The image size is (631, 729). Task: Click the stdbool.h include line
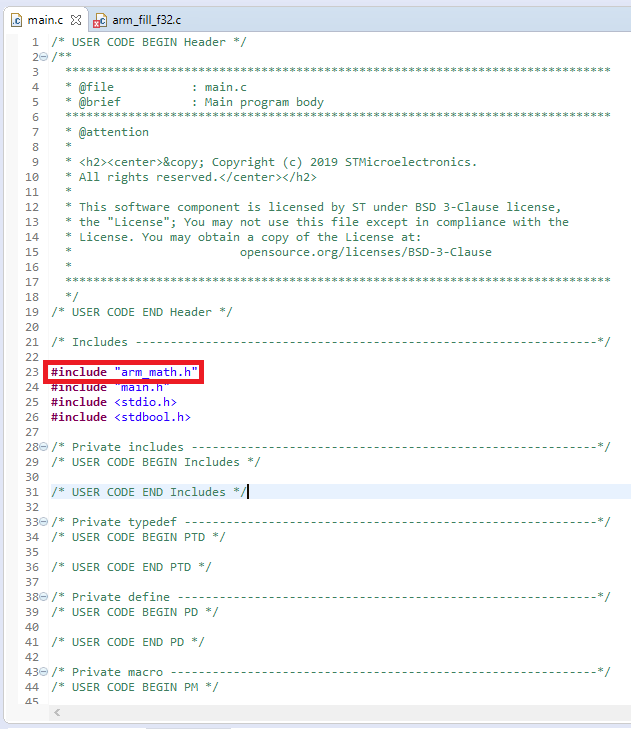(120, 417)
